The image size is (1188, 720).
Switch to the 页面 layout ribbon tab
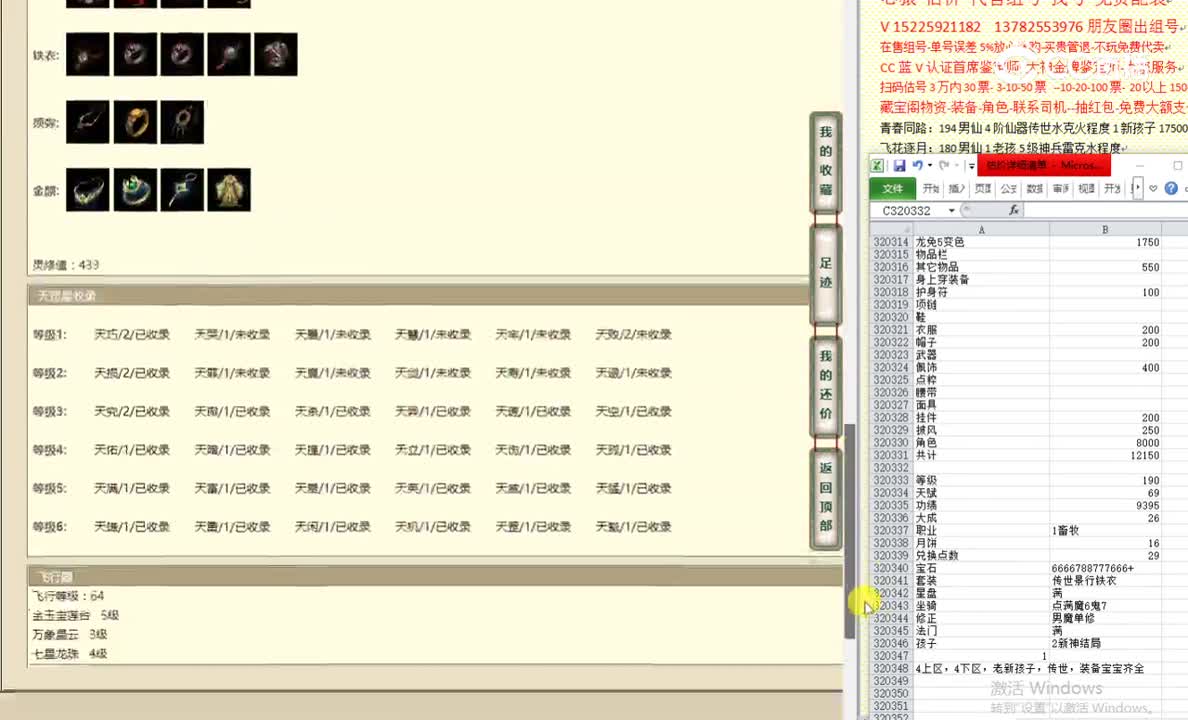(983, 188)
